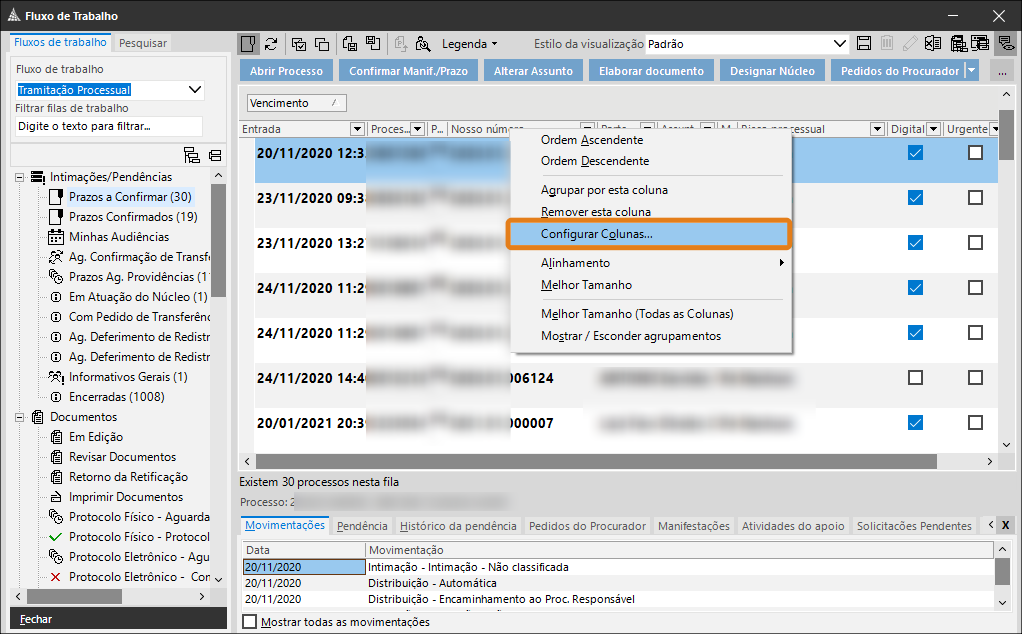
Task: Collapse the Intimações/Pendências tree node
Action: pos(19,177)
